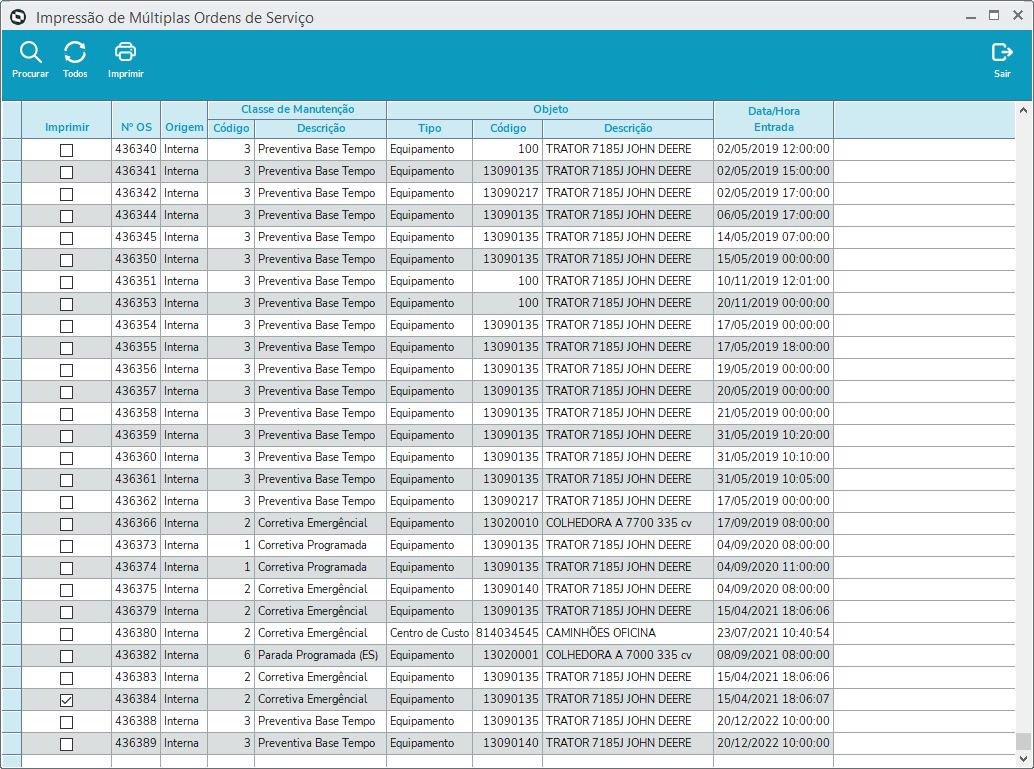
Task: Click date cell '20/11/2019 00:00:00'
Action: click(x=774, y=303)
